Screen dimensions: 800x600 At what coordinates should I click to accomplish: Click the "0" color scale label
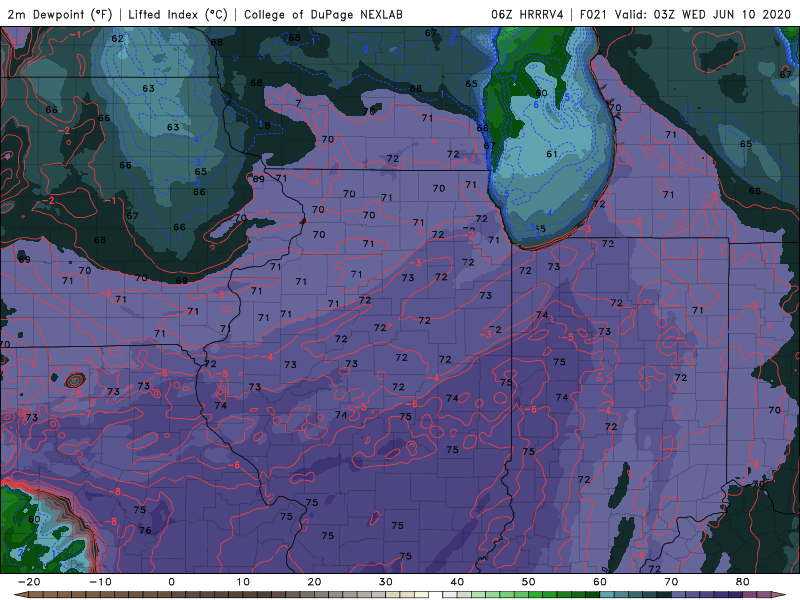(171, 582)
